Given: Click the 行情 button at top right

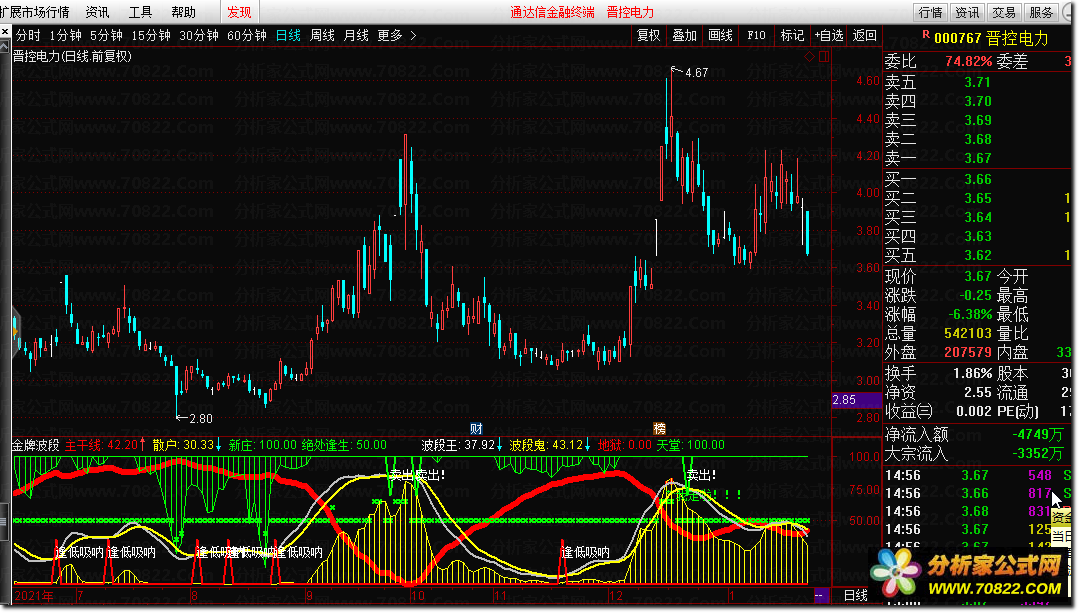Looking at the screenshot, I should point(931,12).
